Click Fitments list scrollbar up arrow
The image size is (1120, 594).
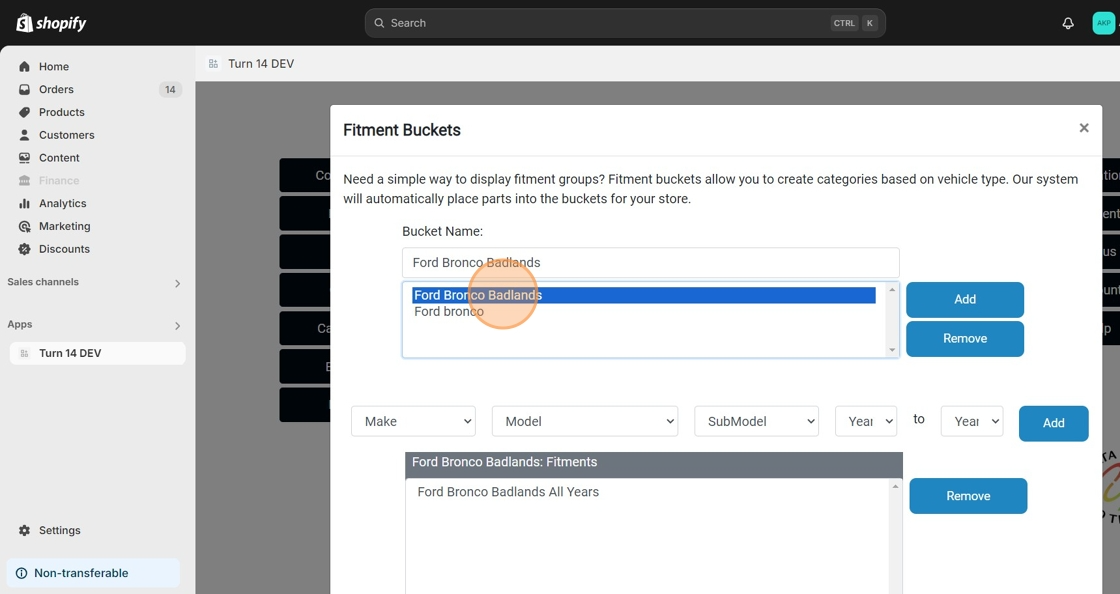click(895, 487)
